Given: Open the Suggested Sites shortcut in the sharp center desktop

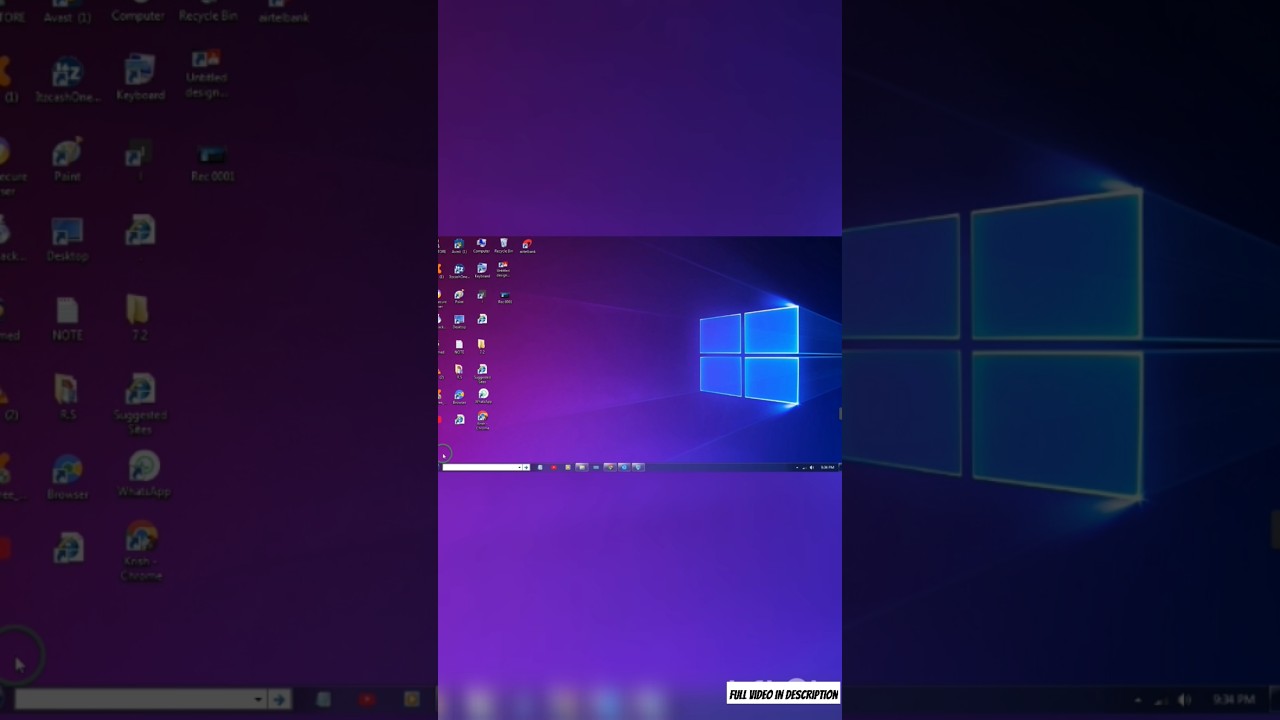Looking at the screenshot, I should click(482, 373).
